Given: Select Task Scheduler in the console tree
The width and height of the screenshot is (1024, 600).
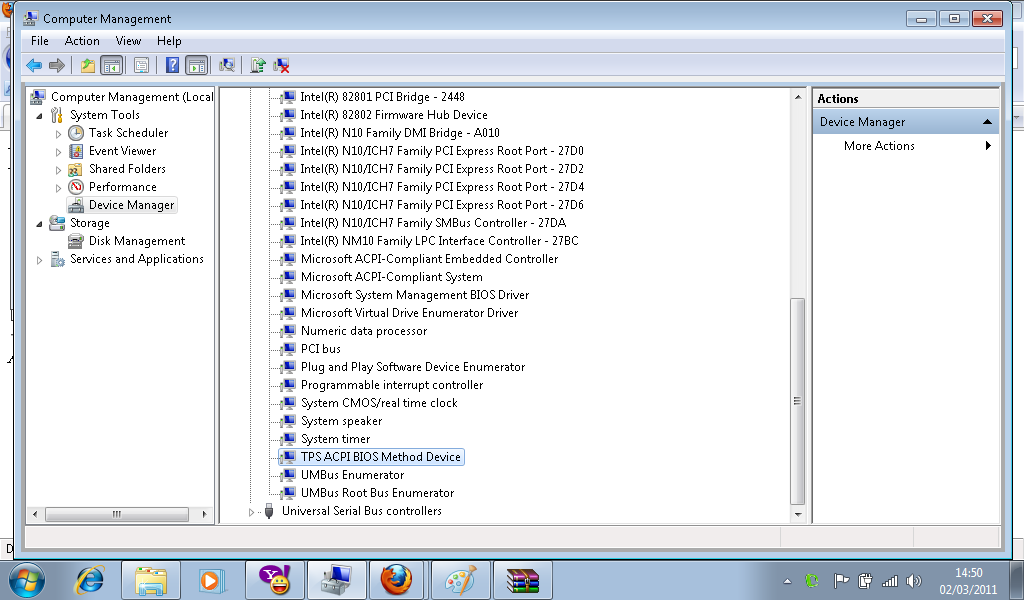Looking at the screenshot, I should (129, 133).
